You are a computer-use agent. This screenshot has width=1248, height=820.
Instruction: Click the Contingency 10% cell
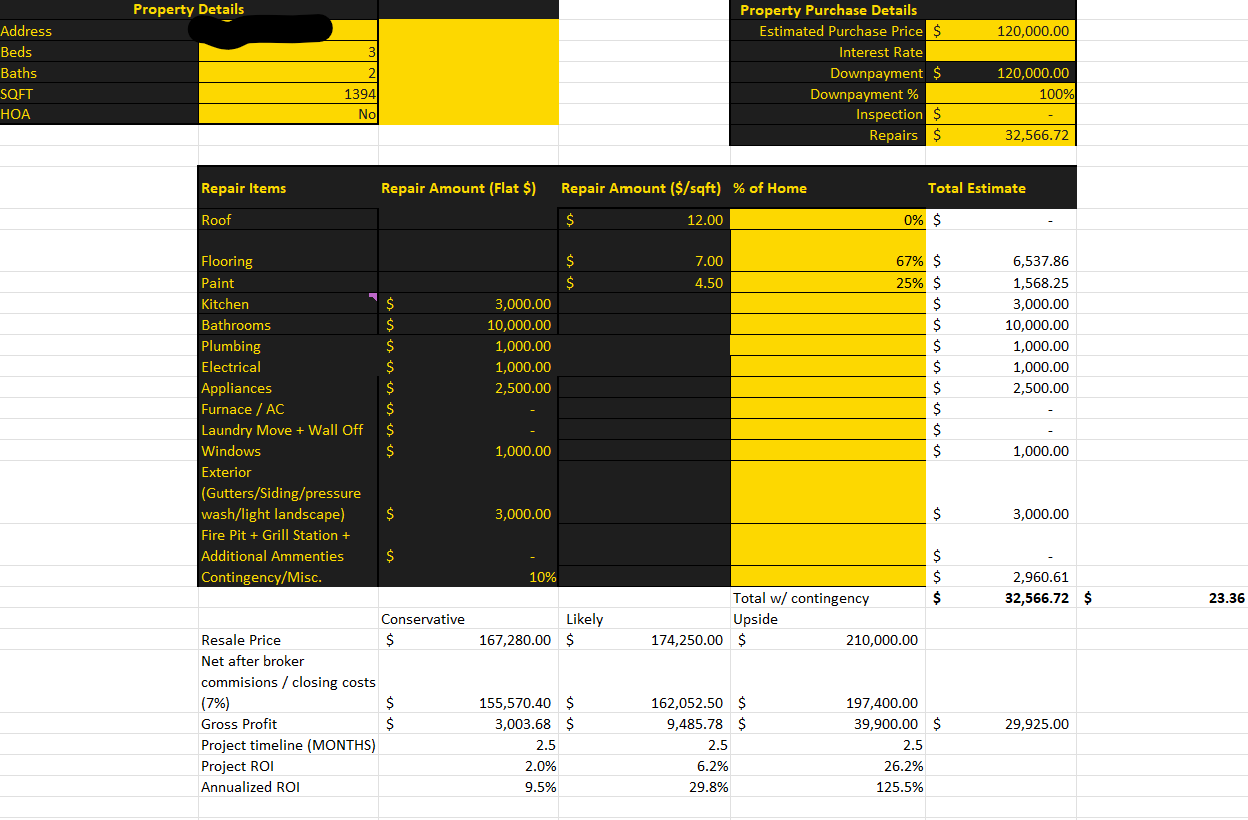(x=468, y=577)
